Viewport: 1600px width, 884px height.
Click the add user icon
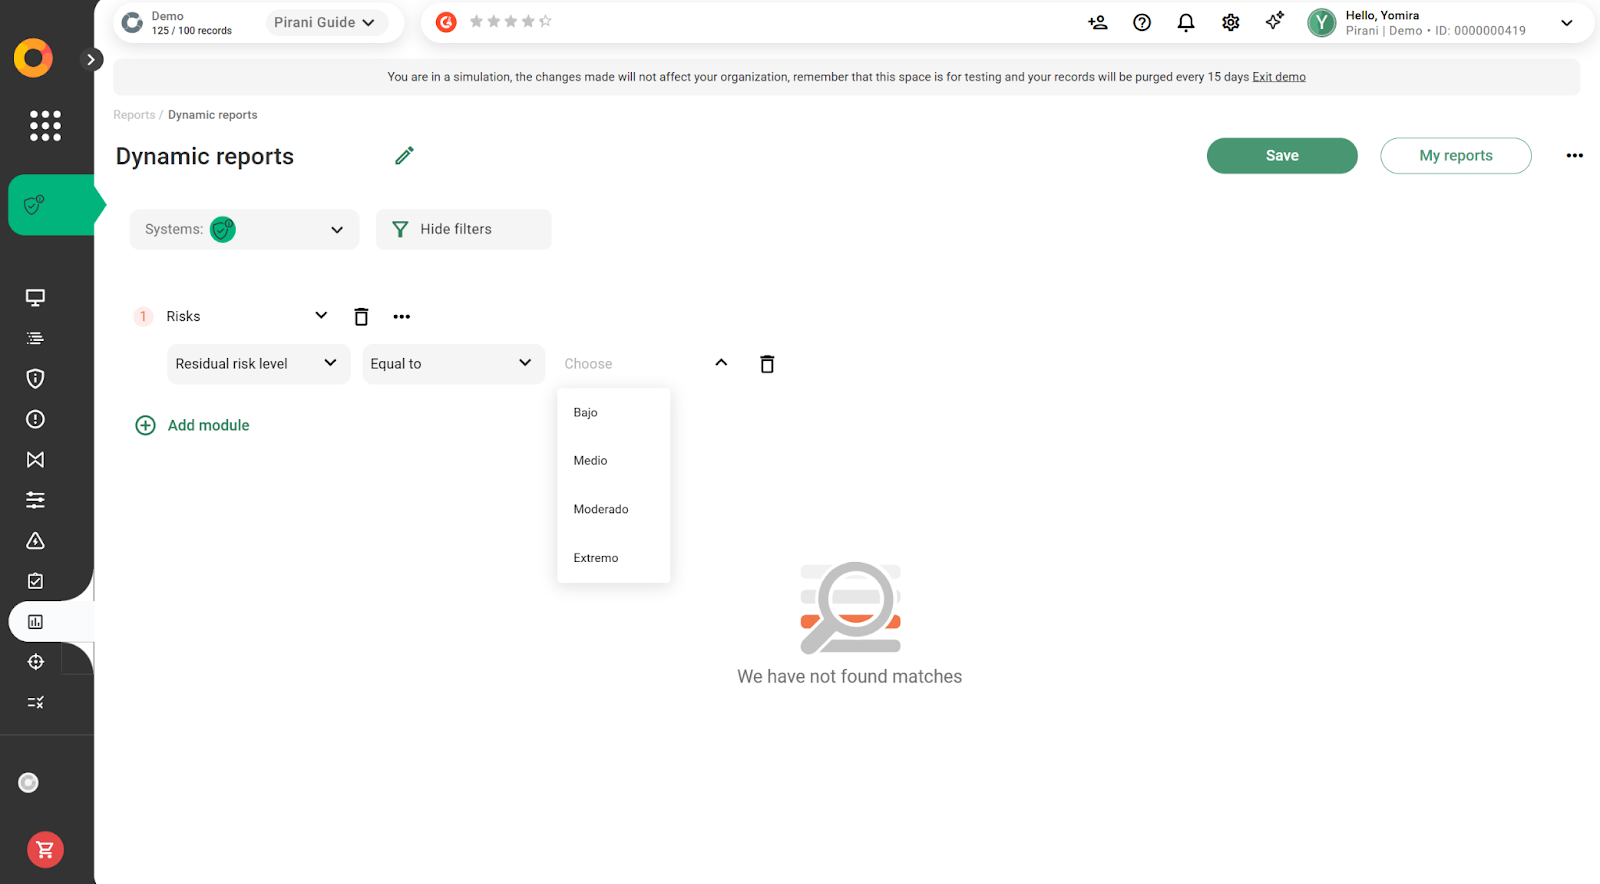click(x=1097, y=22)
